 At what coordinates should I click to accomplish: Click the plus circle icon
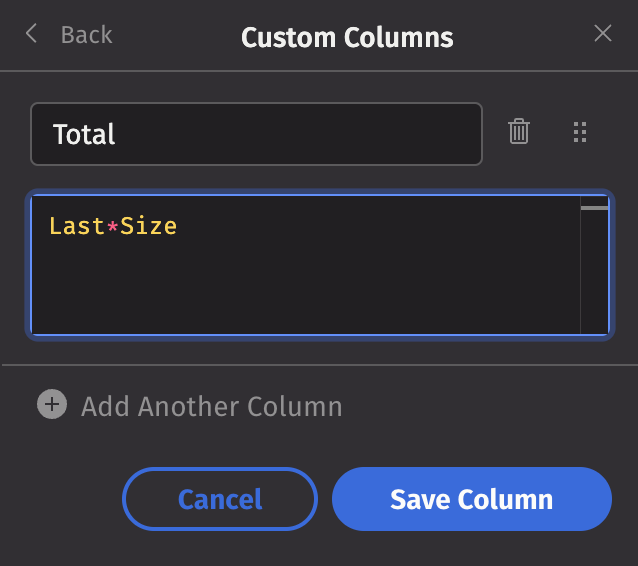pyautogui.click(x=51, y=405)
